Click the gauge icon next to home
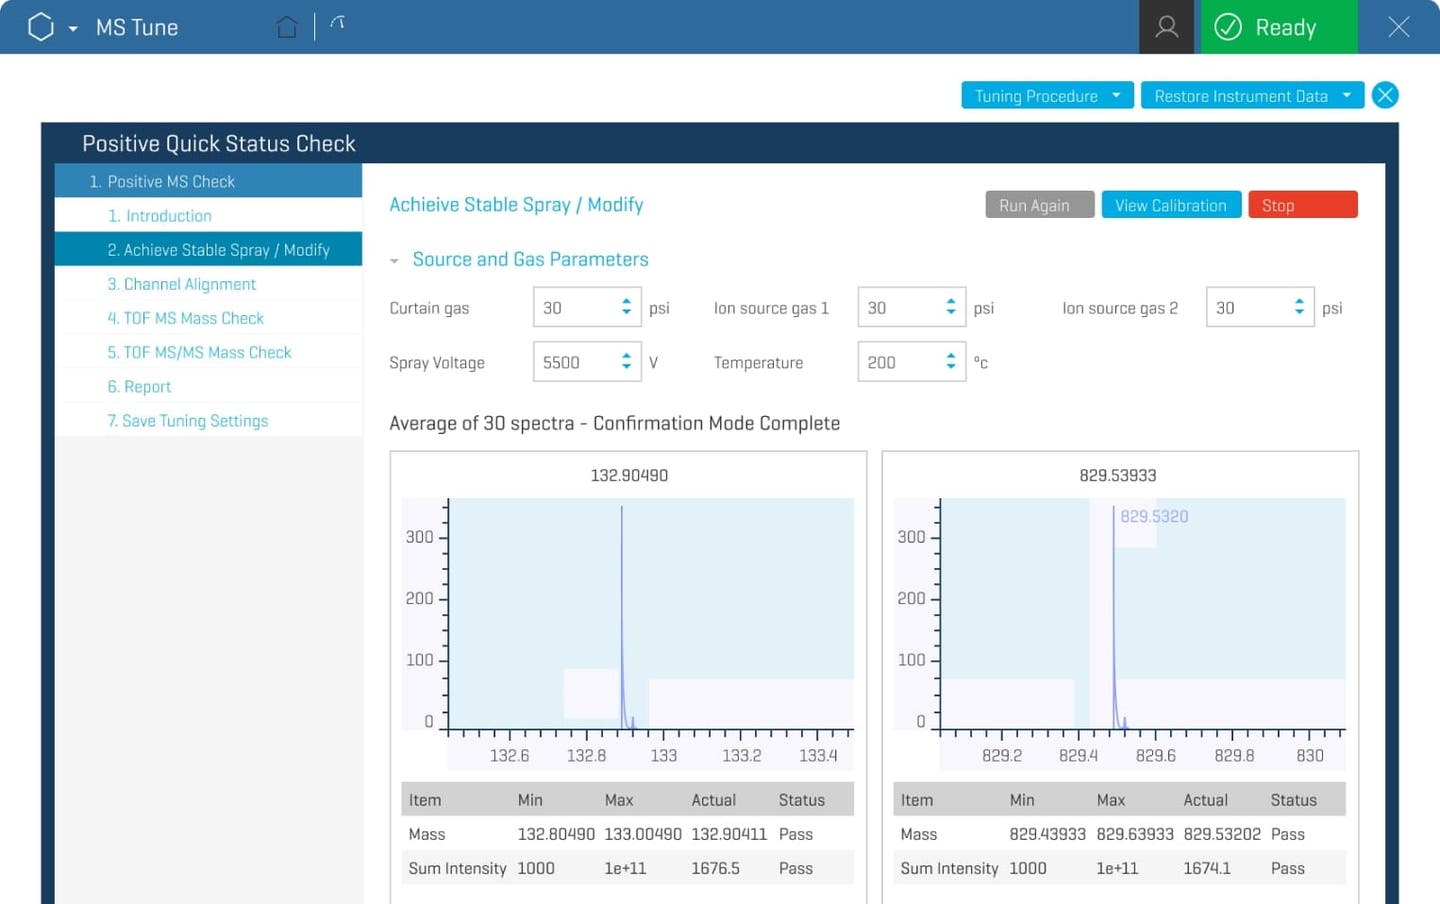Image resolution: width=1440 pixels, height=904 pixels. tap(337, 22)
